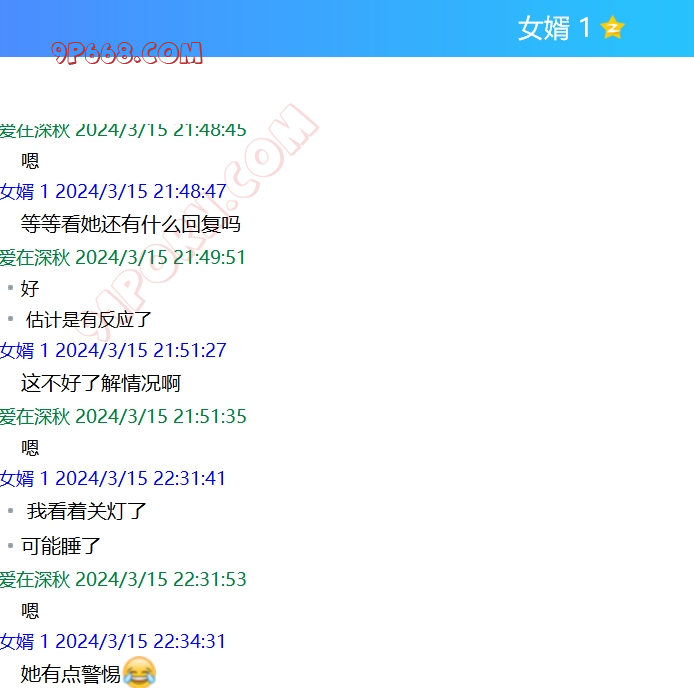Select message 等等看她还有什么回复吗
Viewport: 694px width, 688px height.
pos(130,224)
